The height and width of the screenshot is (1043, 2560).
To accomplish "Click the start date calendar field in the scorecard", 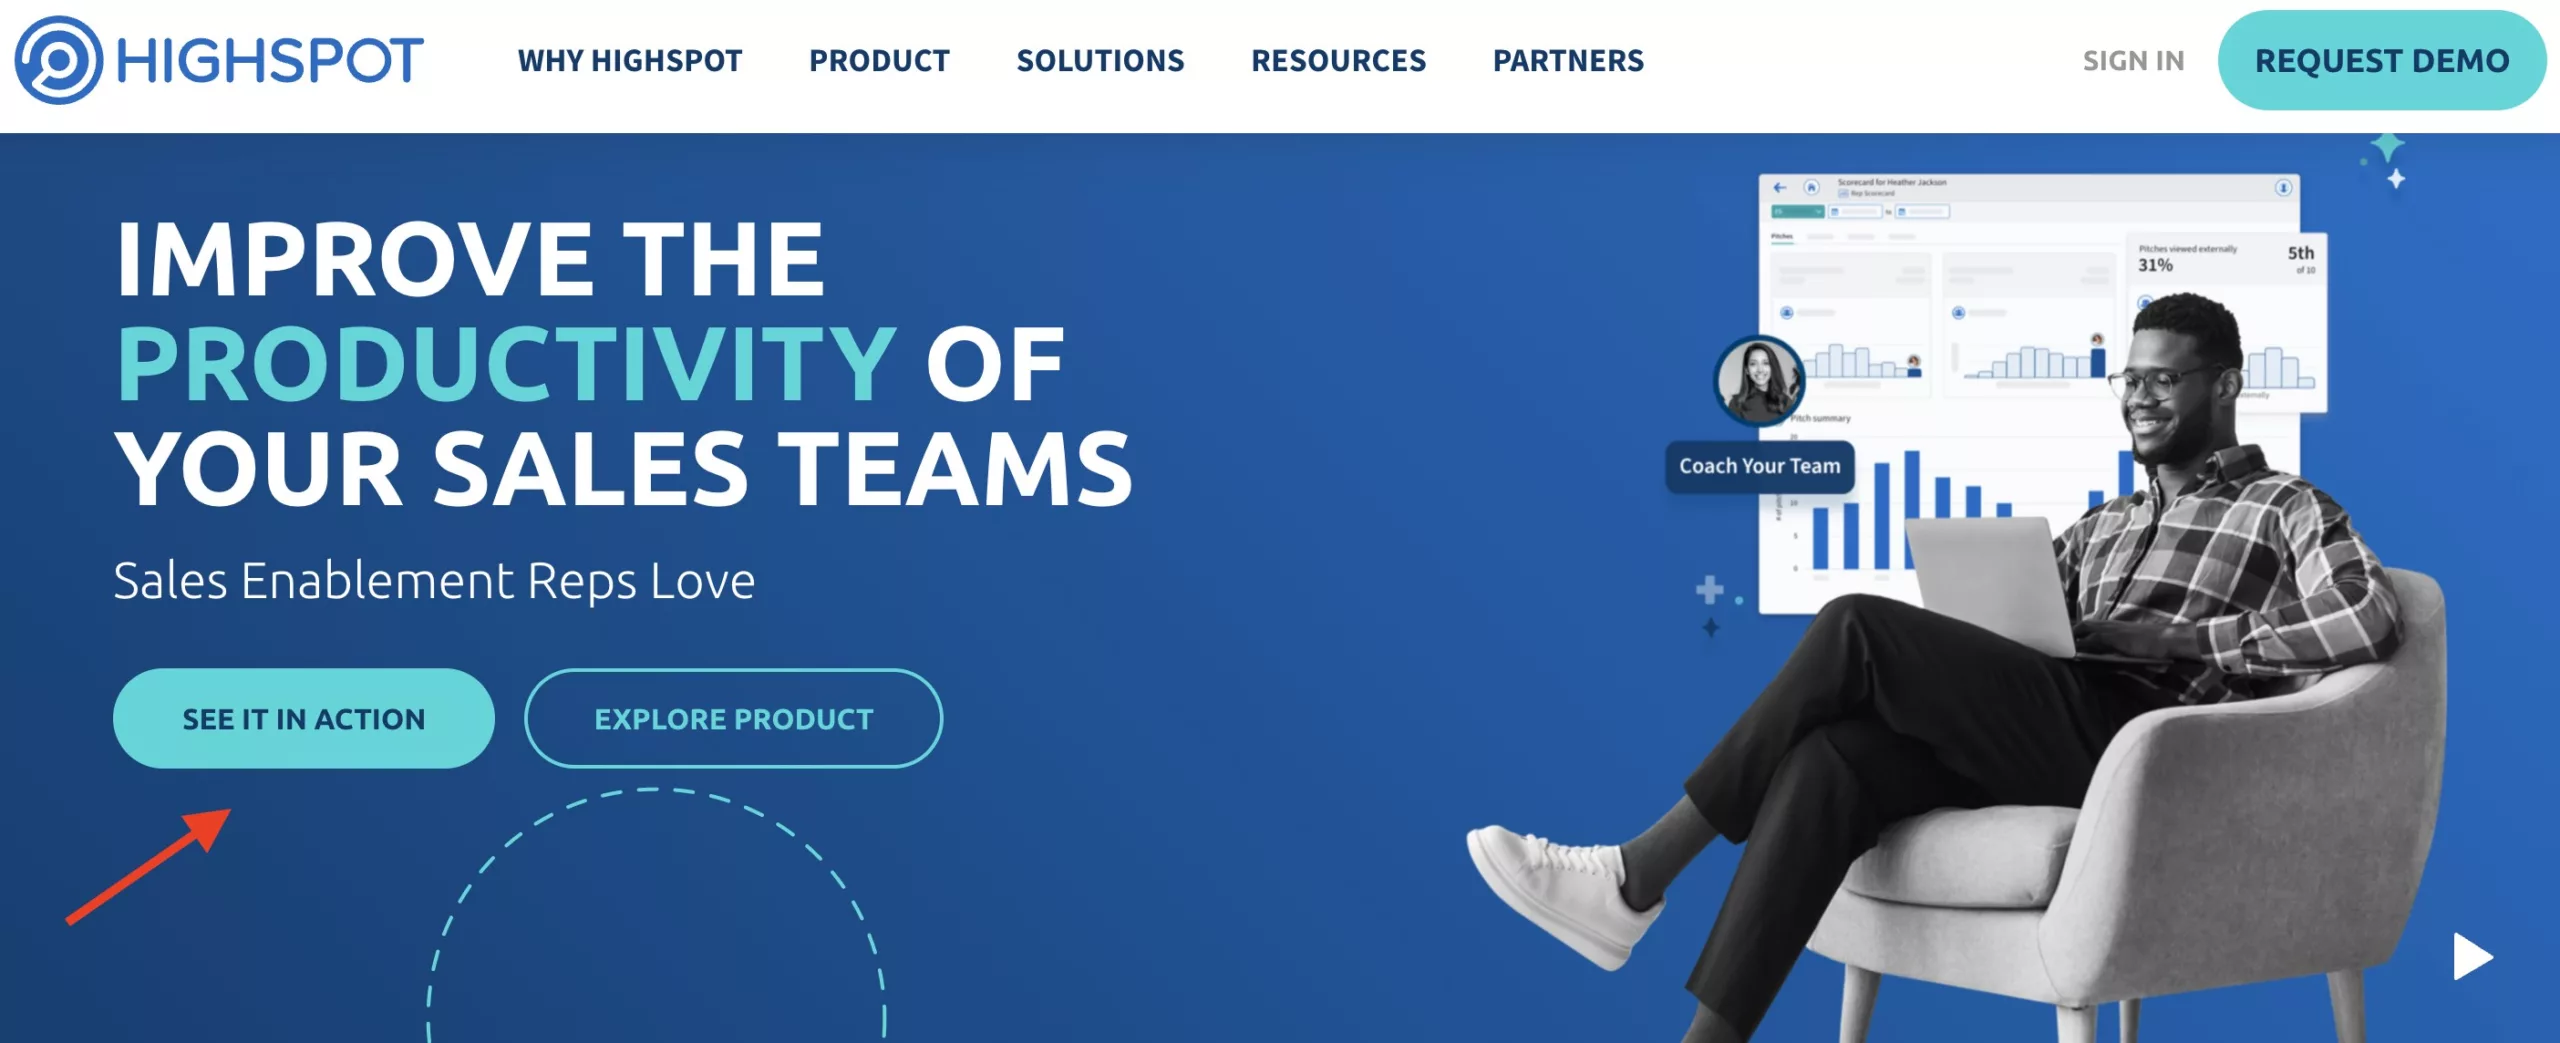I will [1856, 212].
